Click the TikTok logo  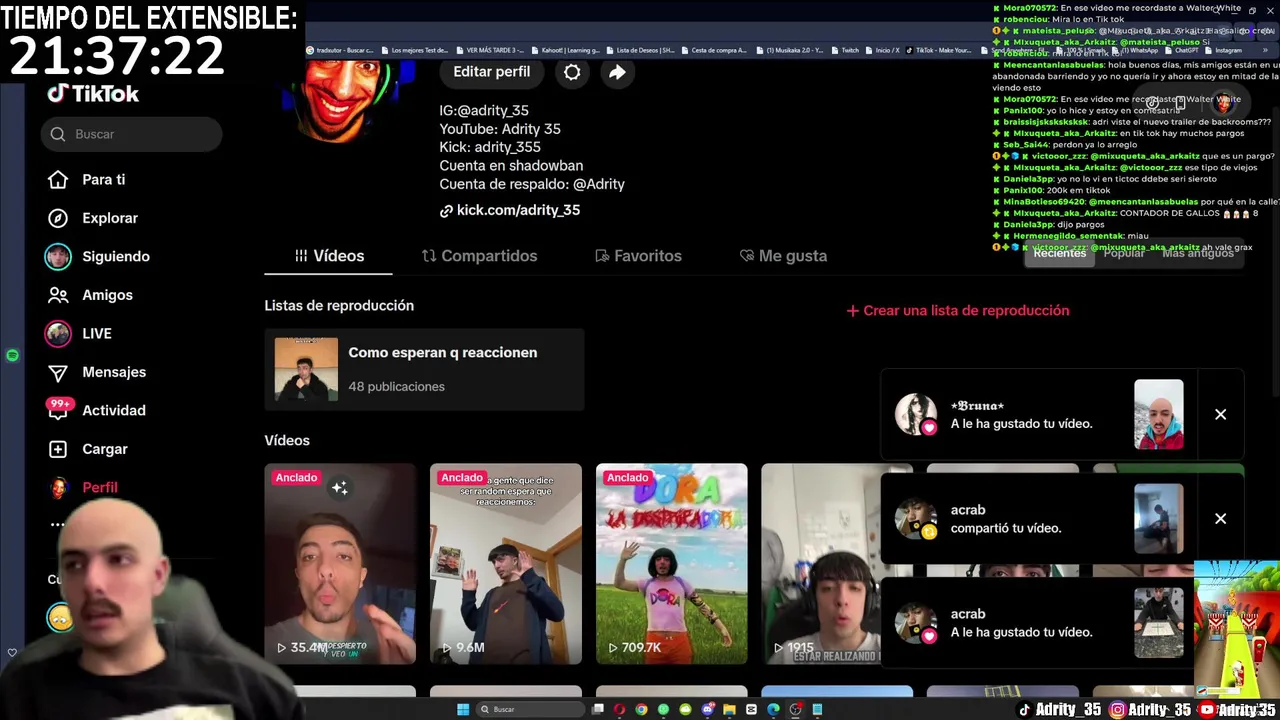[x=93, y=94]
